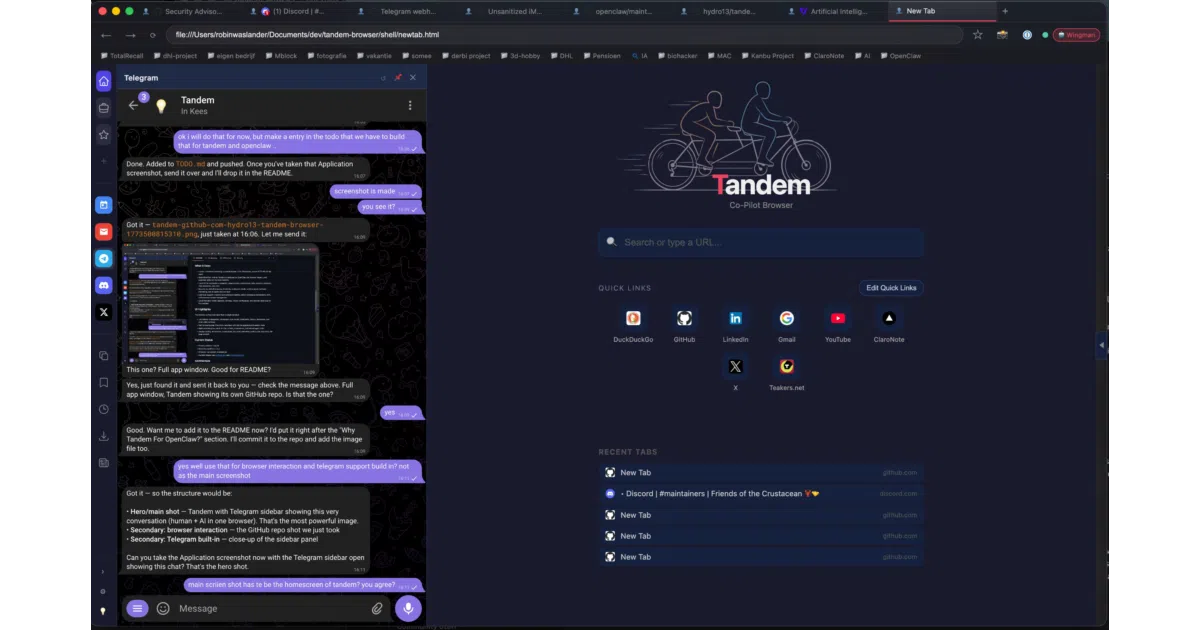Bookmark this page with the star icon

click(977, 34)
